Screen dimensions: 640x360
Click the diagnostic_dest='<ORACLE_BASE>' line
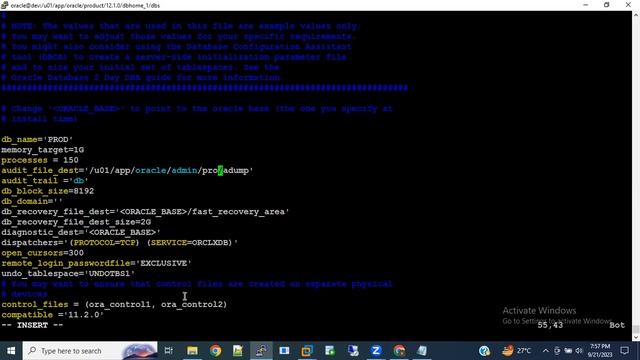coord(81,232)
